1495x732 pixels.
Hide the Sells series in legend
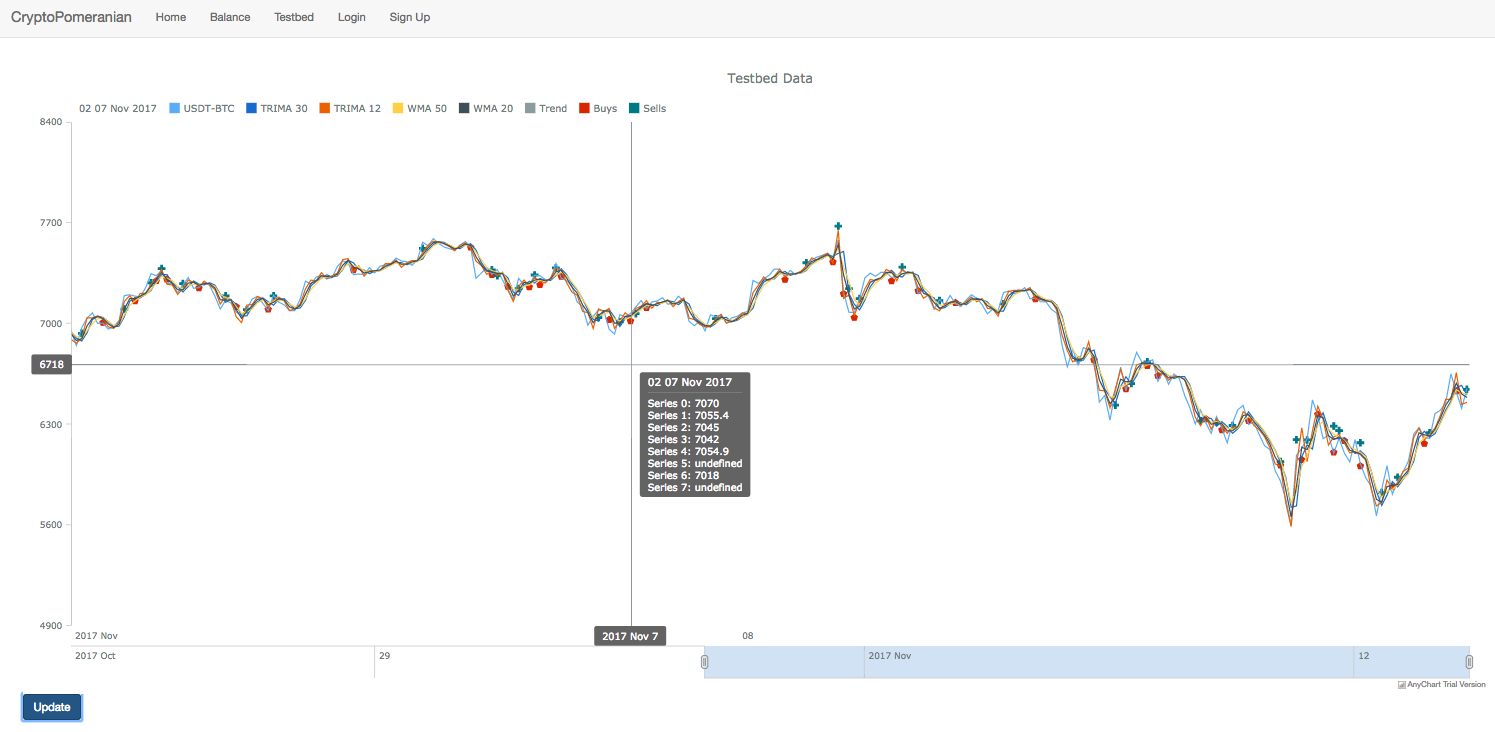click(648, 108)
